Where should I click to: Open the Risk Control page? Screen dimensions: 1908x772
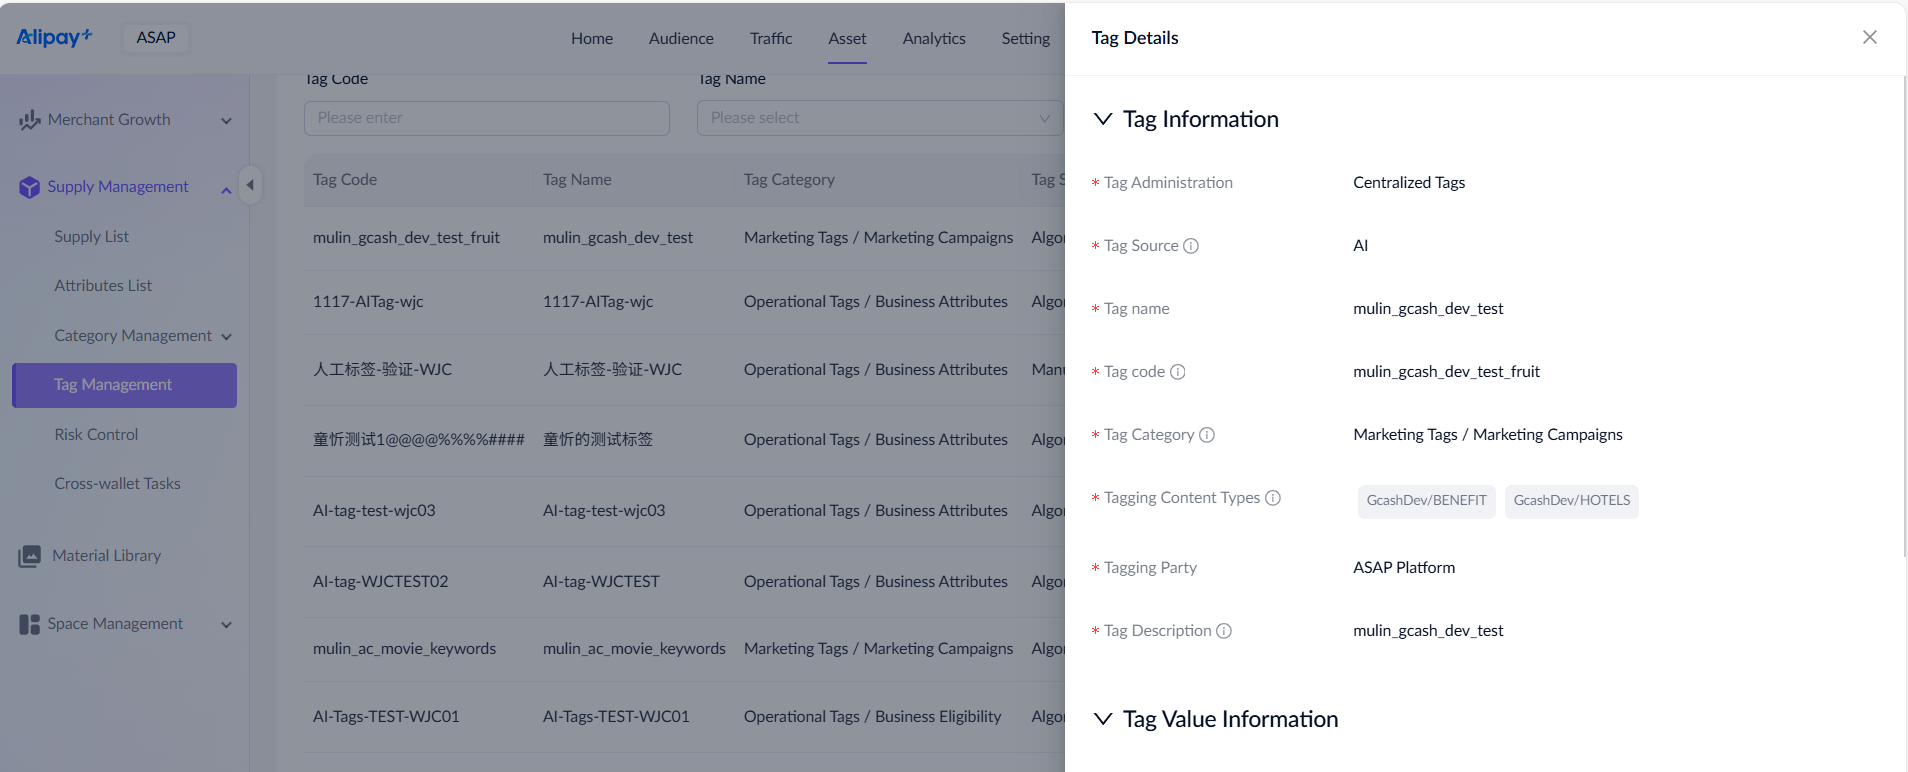pos(96,434)
